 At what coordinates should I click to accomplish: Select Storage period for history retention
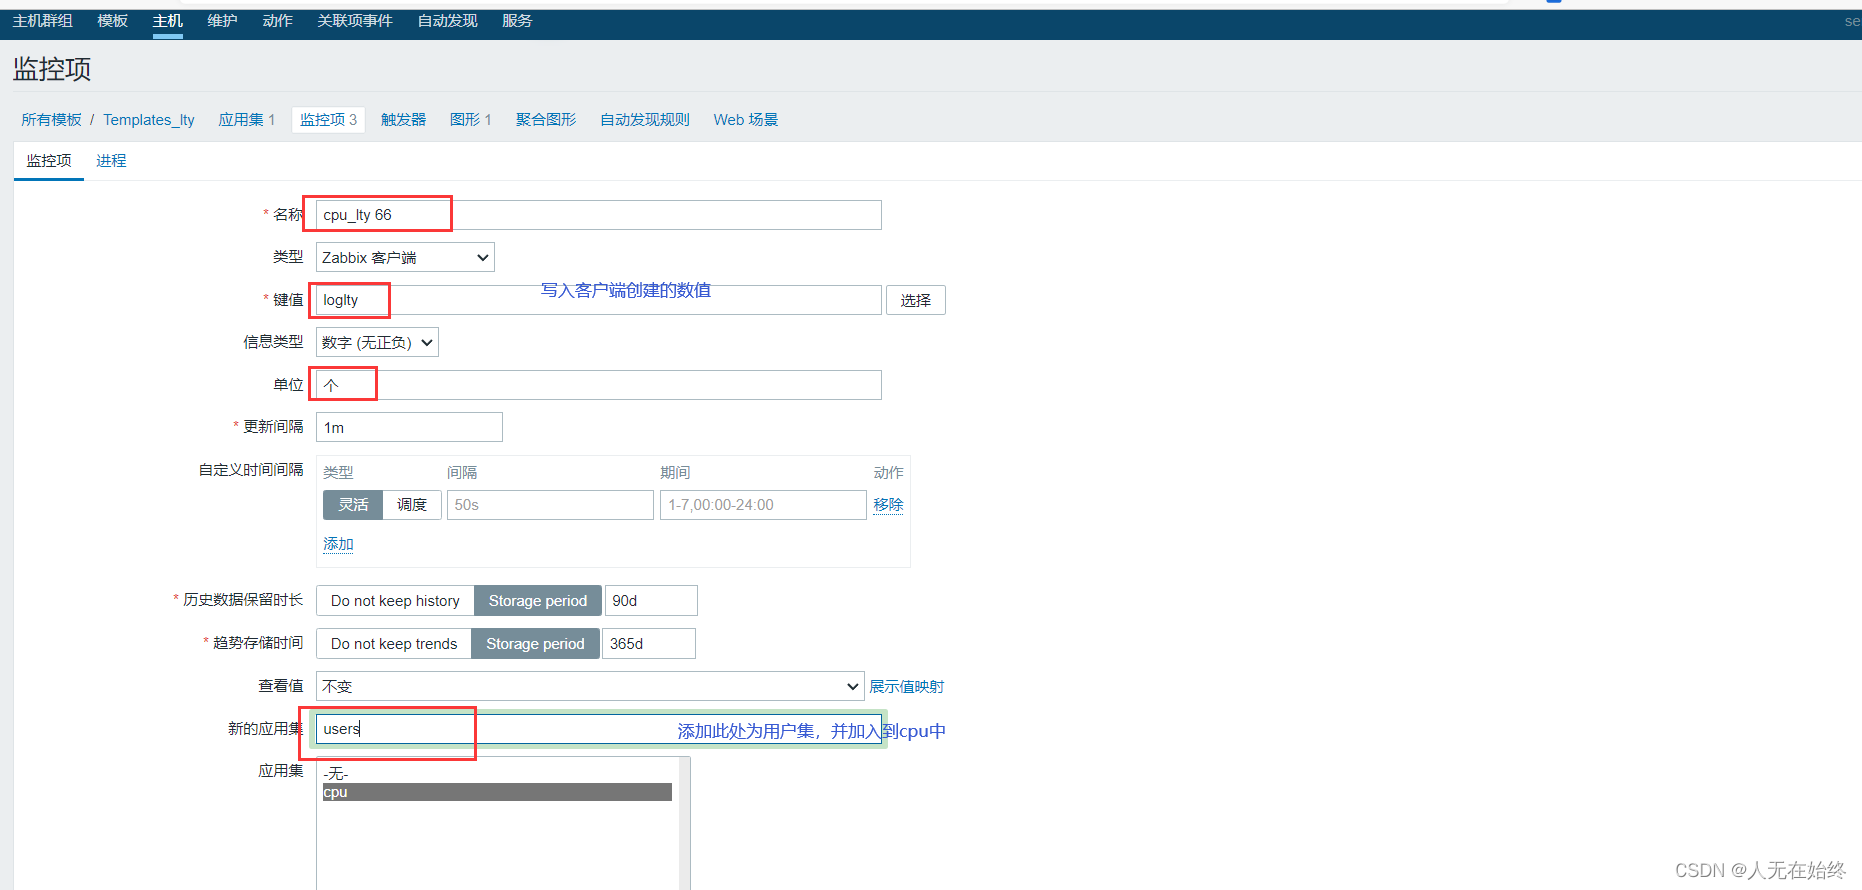point(538,601)
